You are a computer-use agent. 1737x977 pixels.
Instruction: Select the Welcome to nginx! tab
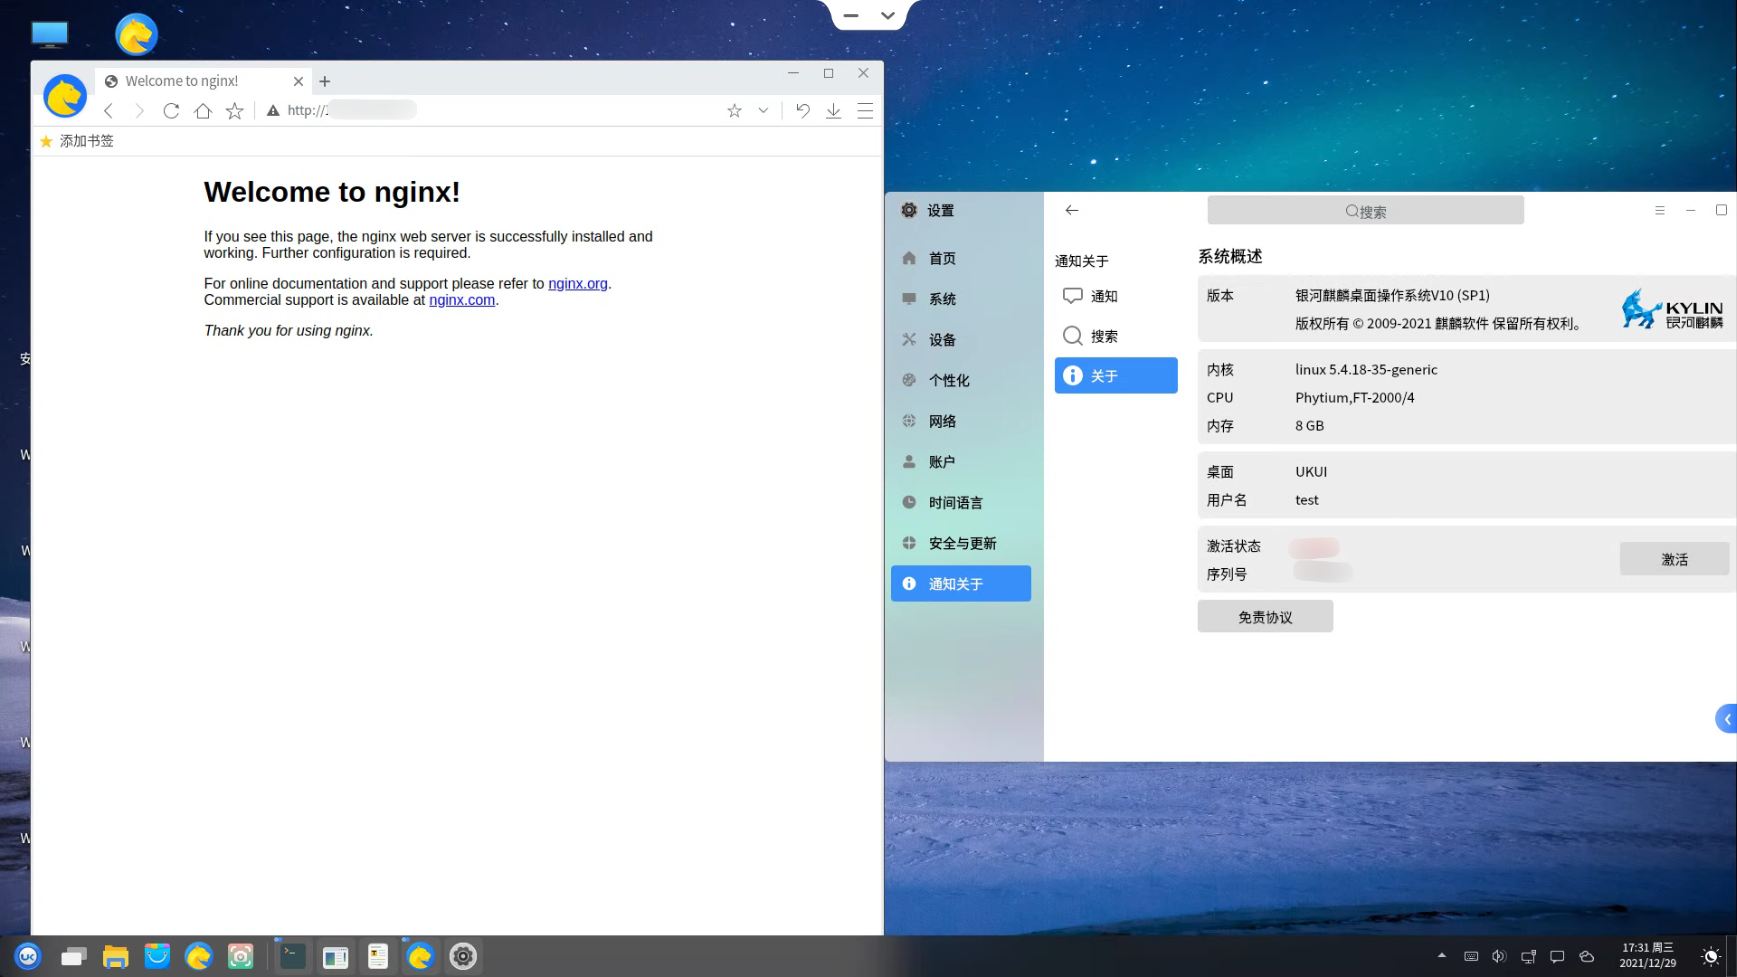[204, 81]
